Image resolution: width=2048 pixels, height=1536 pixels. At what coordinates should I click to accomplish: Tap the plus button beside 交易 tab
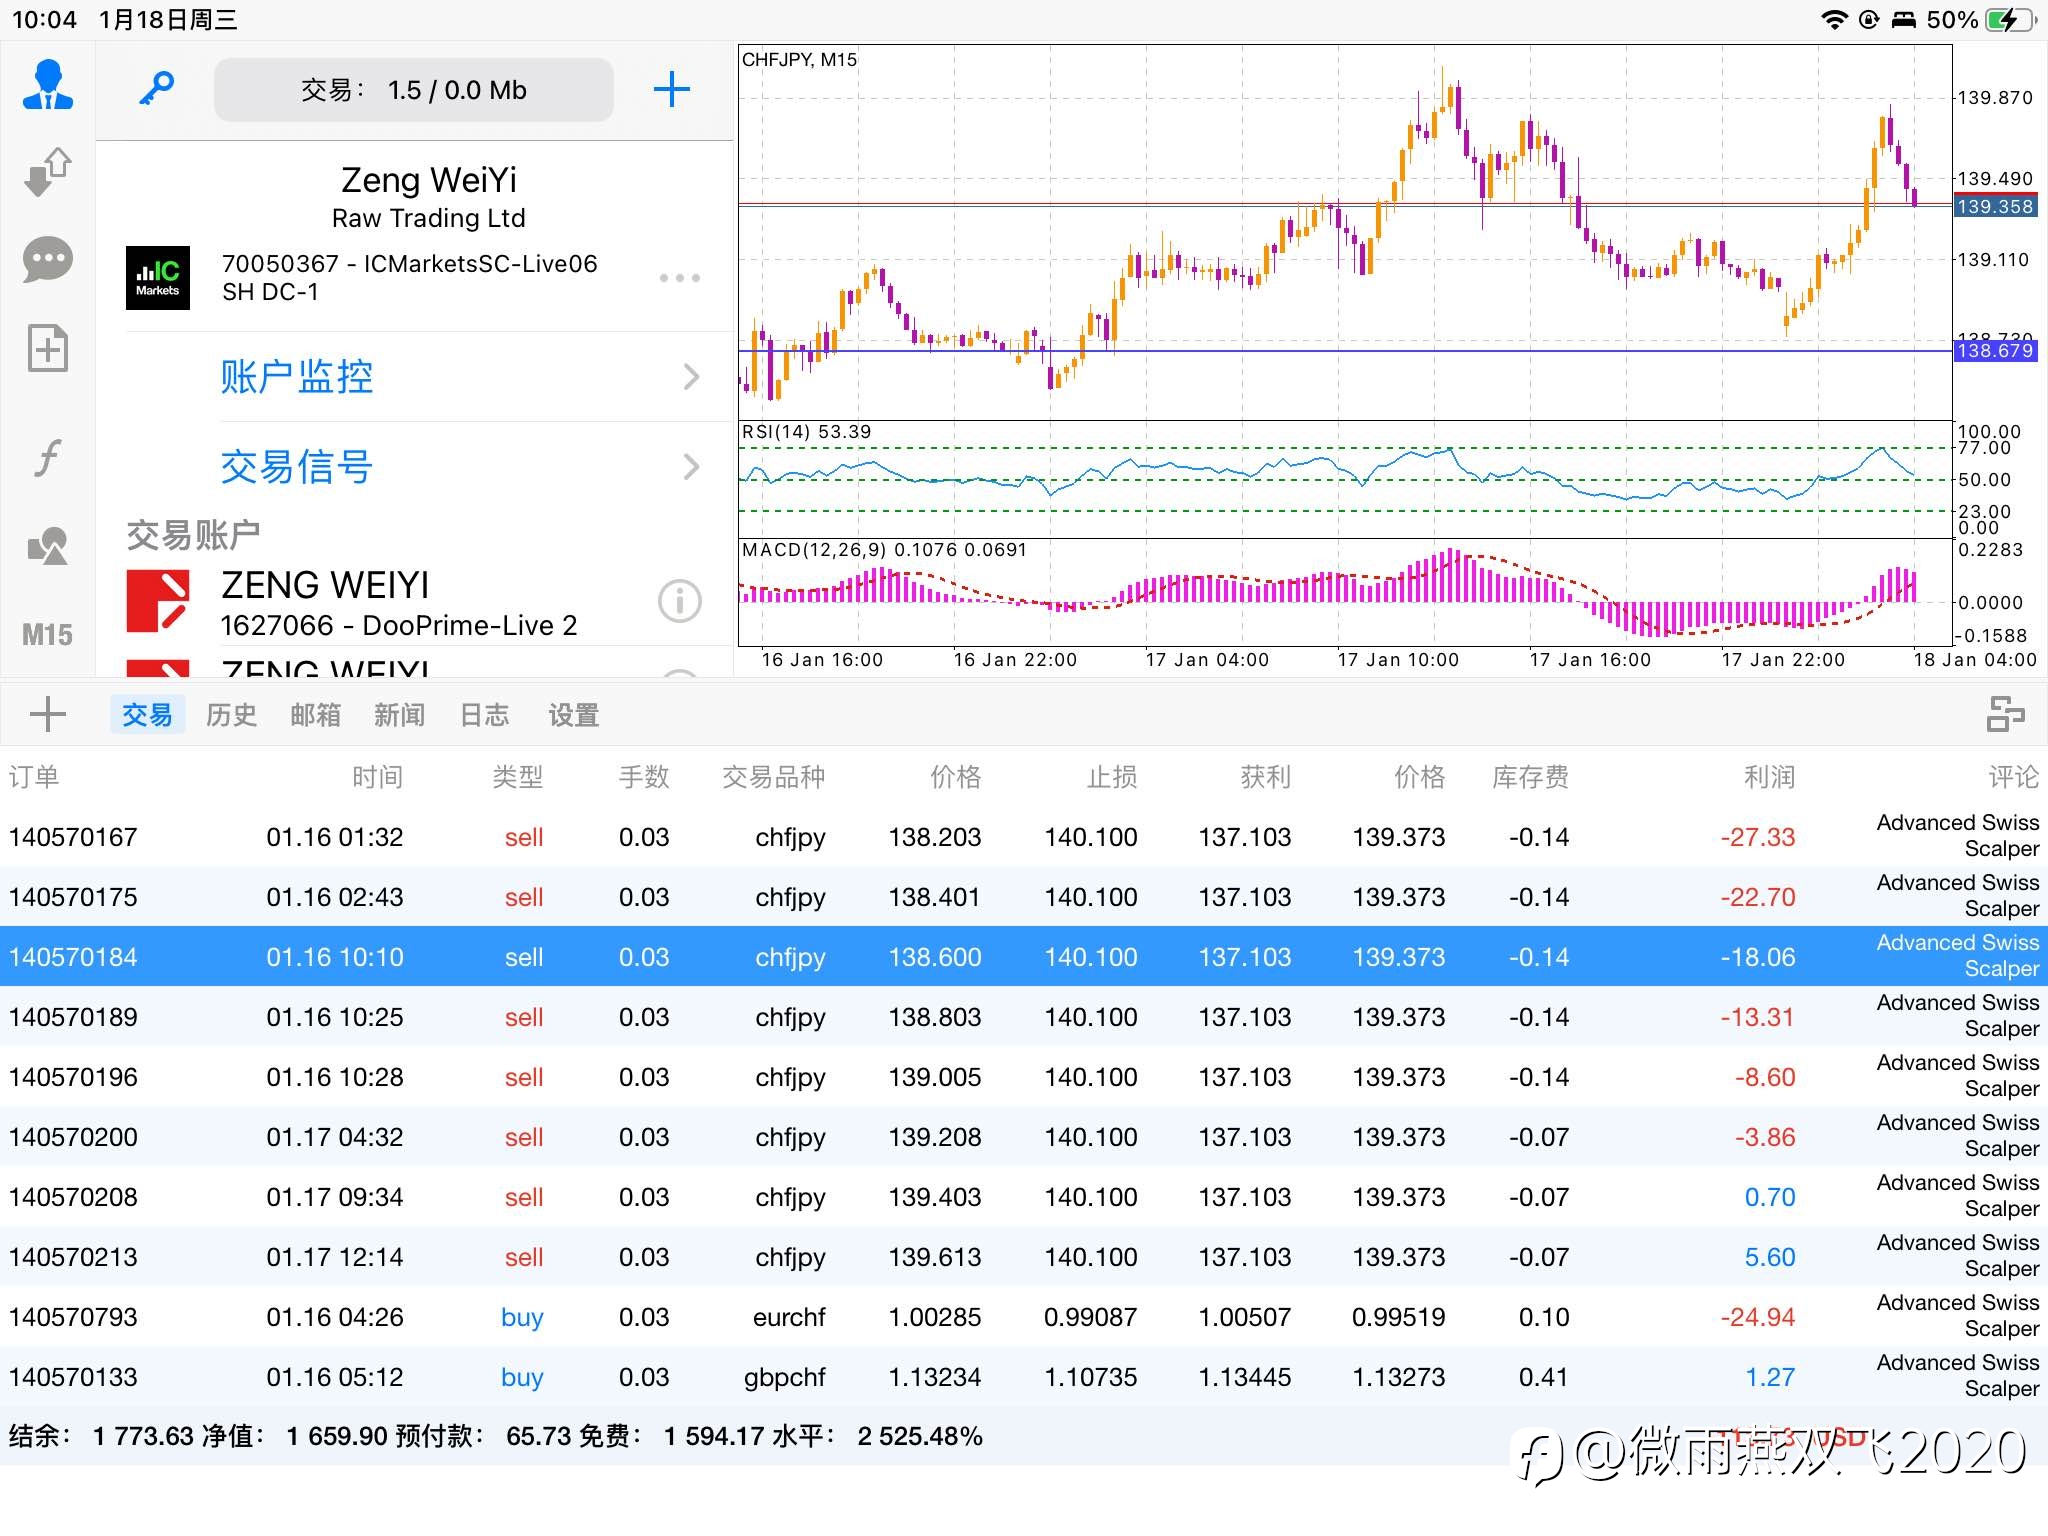tap(47, 714)
